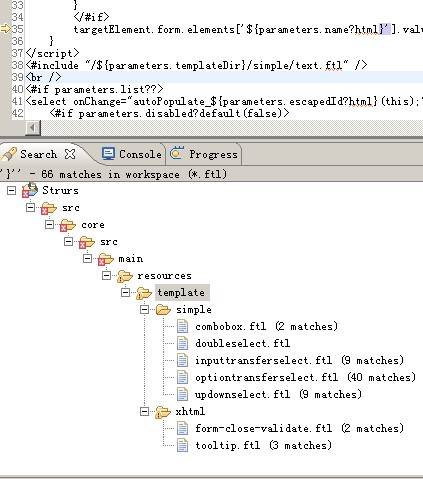The height and width of the screenshot is (479, 423).
Task: Collapse the Strurs project node
Action: click(x=11, y=191)
